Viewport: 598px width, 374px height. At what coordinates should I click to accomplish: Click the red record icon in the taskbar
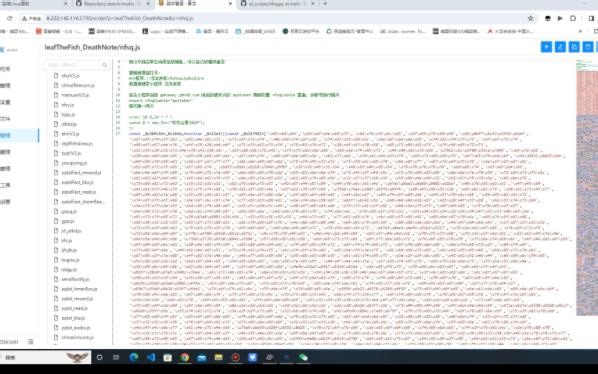click(x=236, y=357)
